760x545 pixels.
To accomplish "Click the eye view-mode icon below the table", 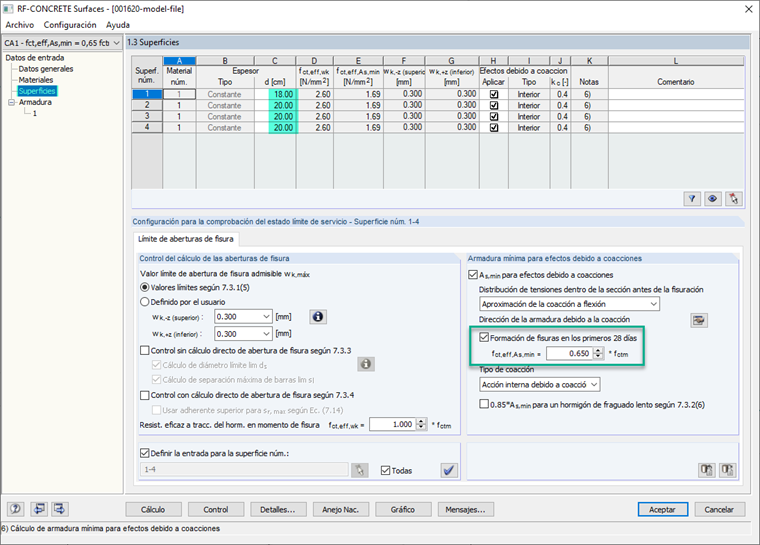I will pyautogui.click(x=712, y=198).
